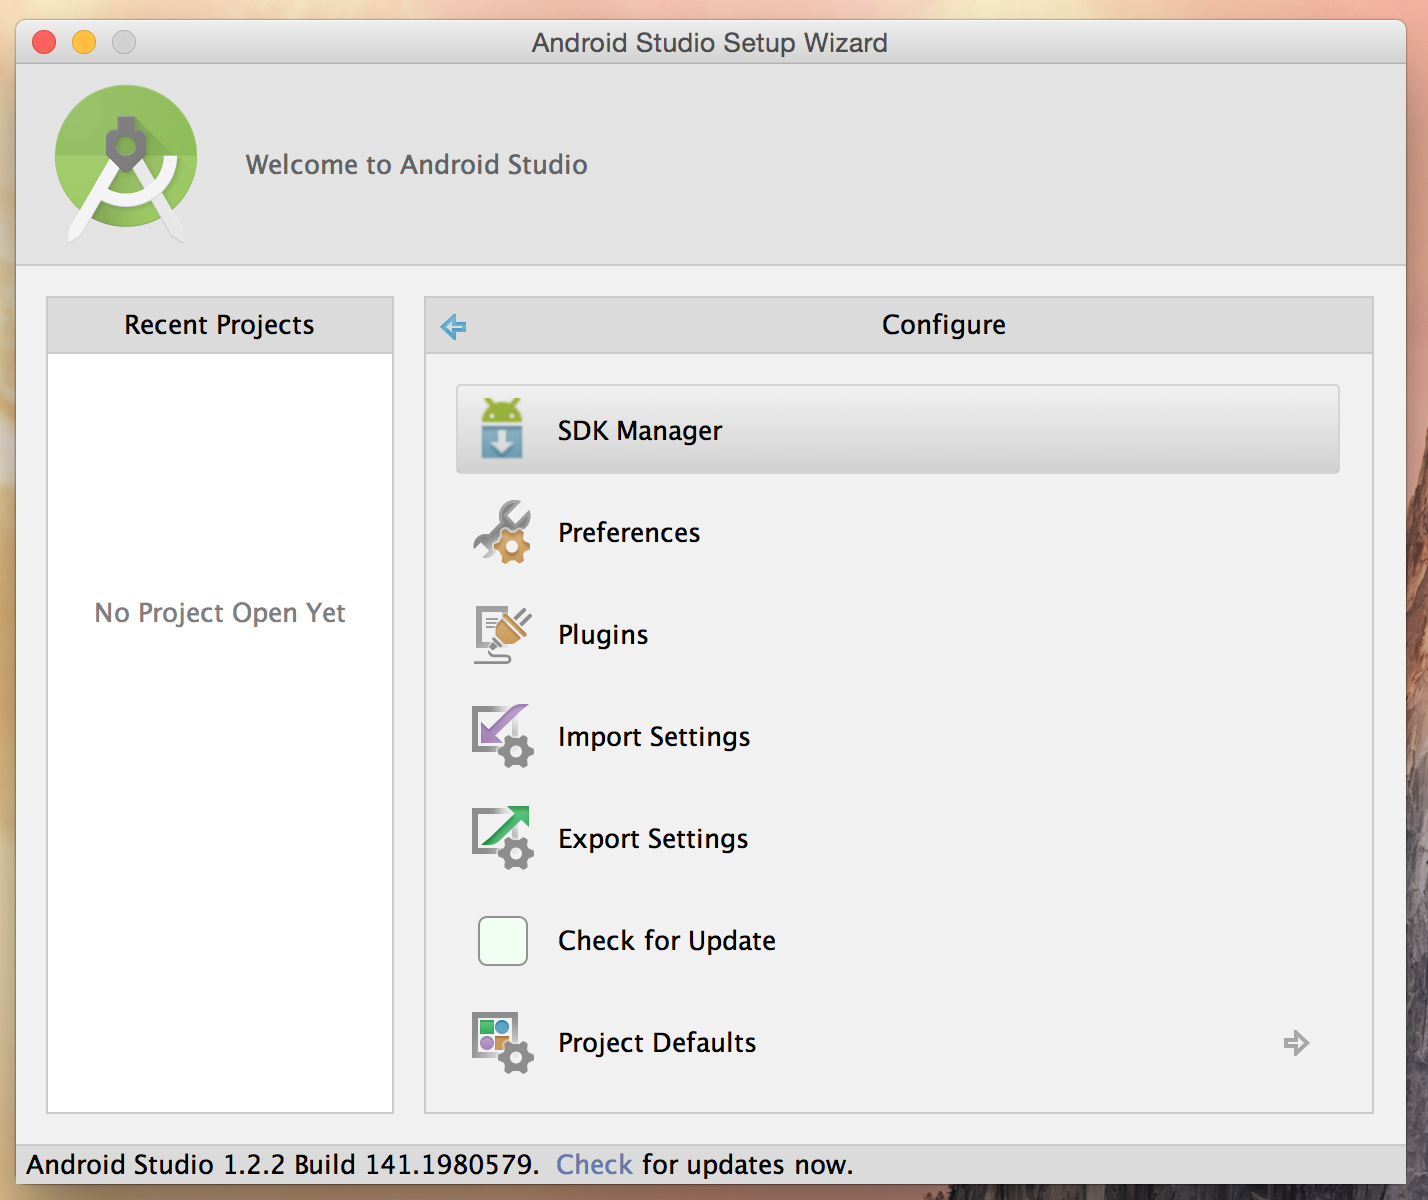This screenshot has width=1428, height=1200.
Task: Click the Recent Projects heading
Action: (219, 325)
